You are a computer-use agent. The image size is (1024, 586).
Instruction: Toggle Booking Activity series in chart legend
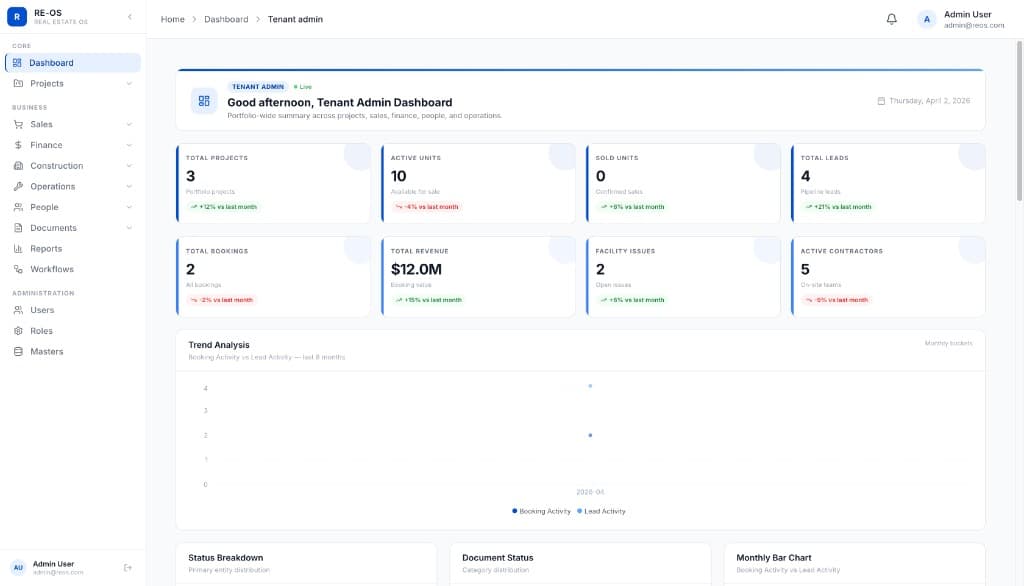point(541,511)
